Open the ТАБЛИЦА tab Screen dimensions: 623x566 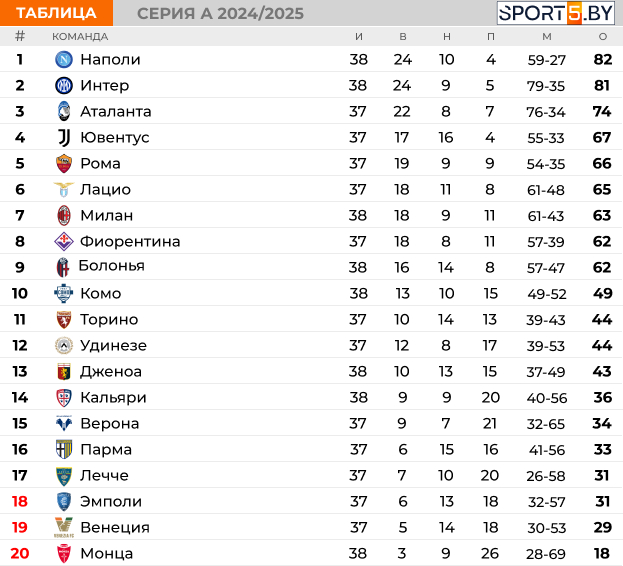pos(56,13)
